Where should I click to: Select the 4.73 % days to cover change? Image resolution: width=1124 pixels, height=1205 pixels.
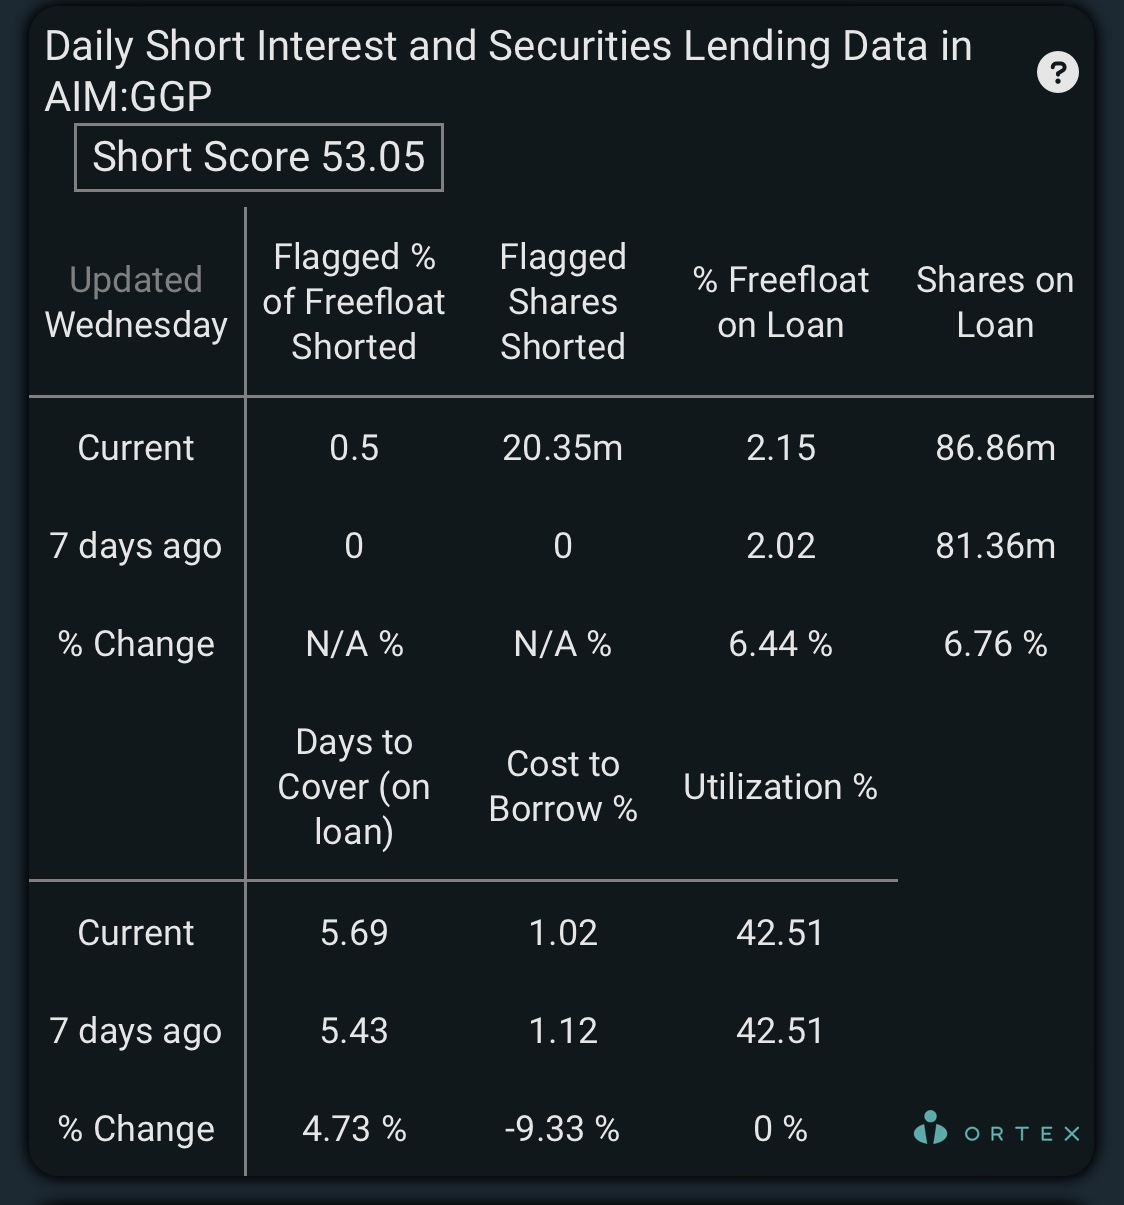(x=354, y=1129)
